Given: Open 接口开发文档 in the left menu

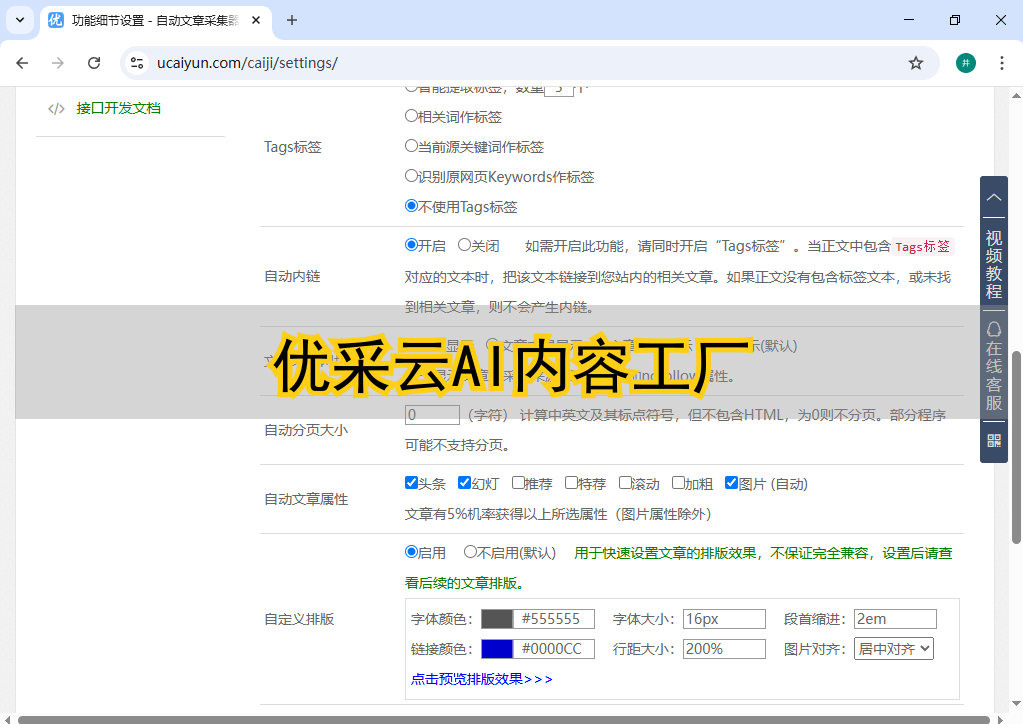Looking at the screenshot, I should (x=118, y=108).
